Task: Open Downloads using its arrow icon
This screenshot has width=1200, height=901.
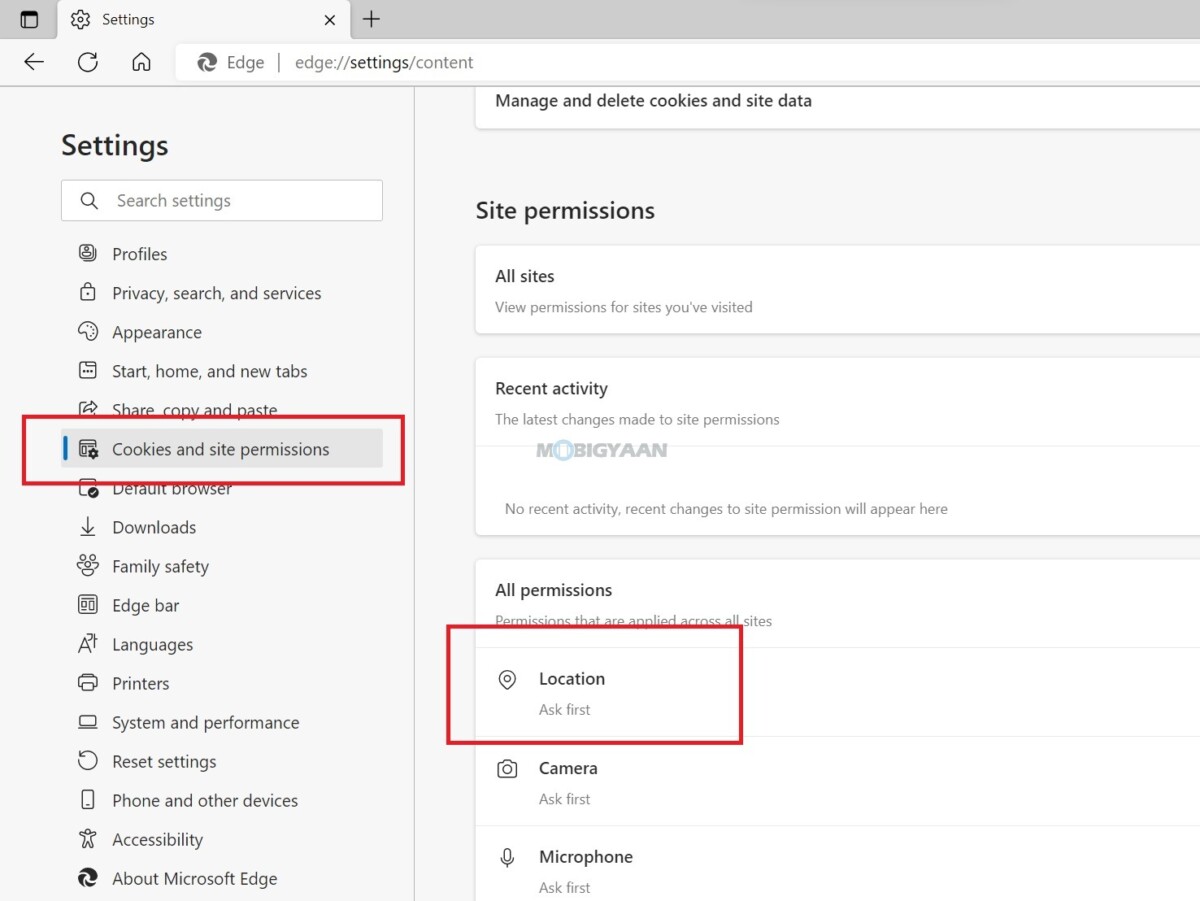Action: pos(89,527)
